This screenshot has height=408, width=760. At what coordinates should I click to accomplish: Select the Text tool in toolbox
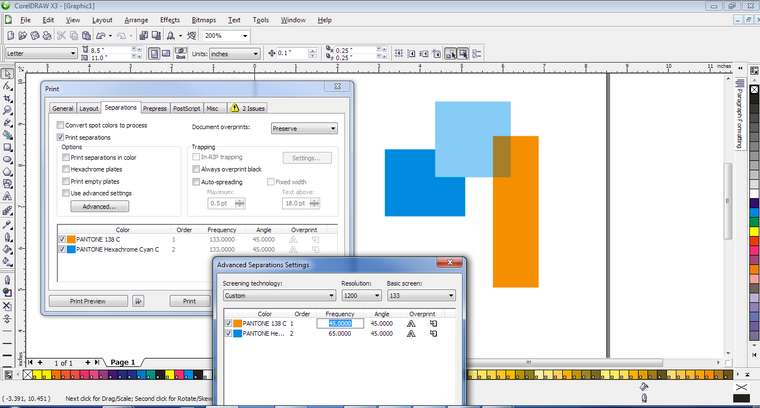(7, 196)
